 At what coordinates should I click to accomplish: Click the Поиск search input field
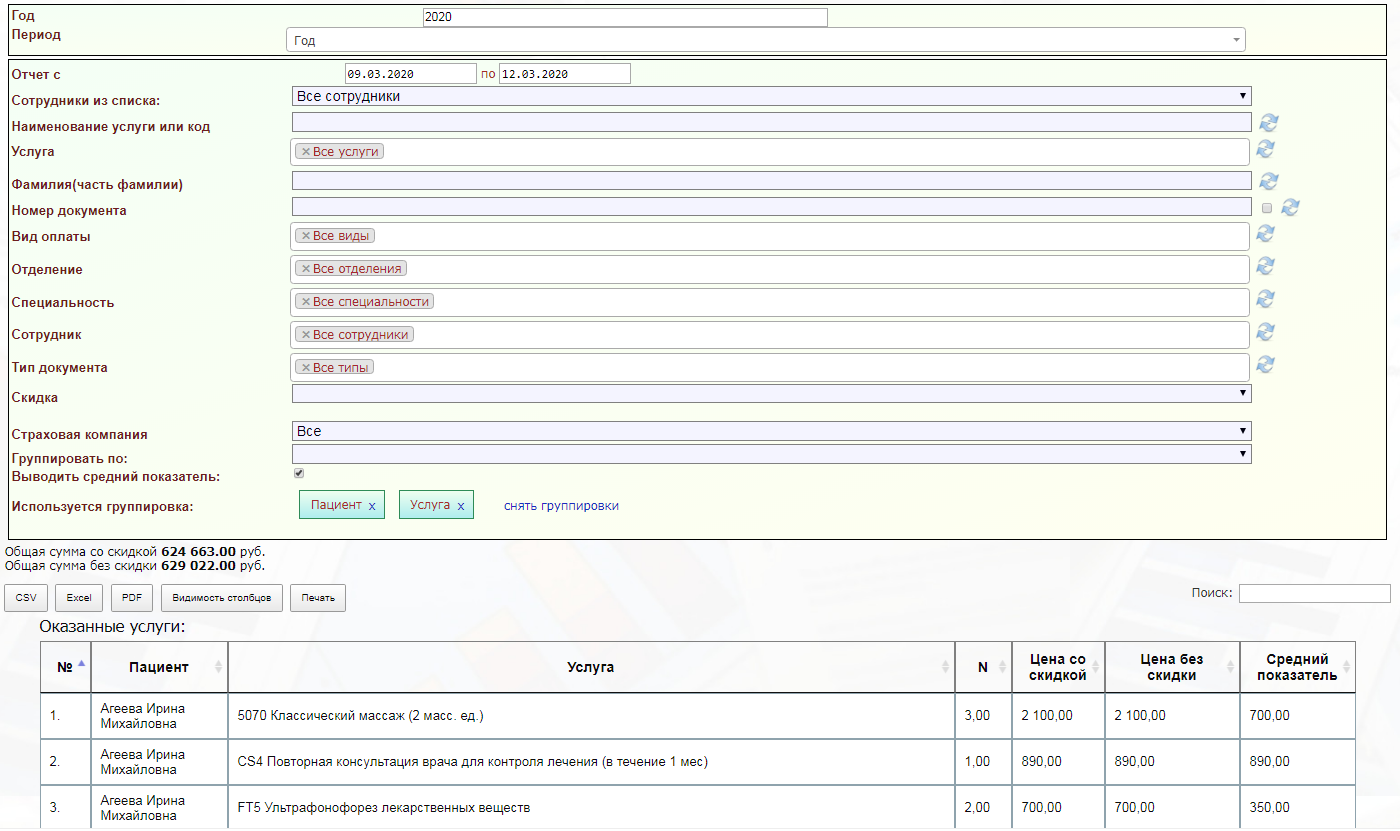1314,594
